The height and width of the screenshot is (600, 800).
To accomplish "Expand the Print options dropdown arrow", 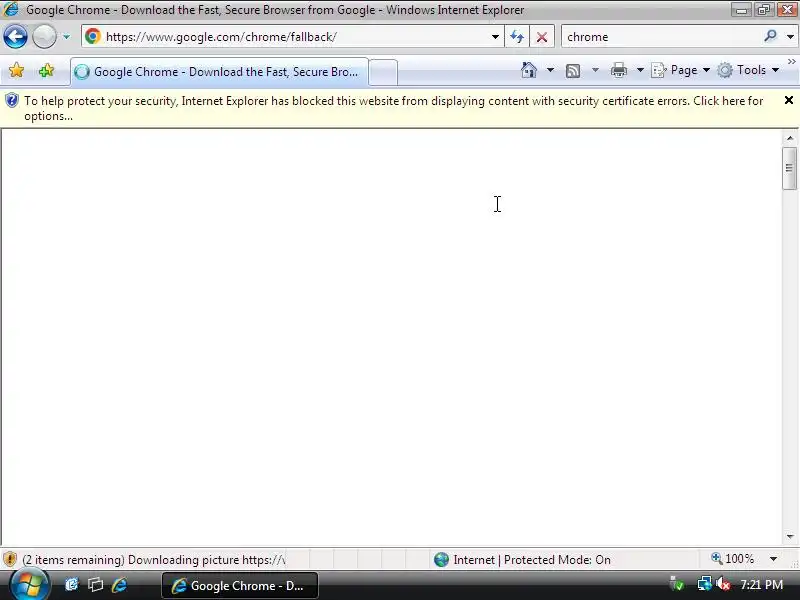I will [640, 70].
